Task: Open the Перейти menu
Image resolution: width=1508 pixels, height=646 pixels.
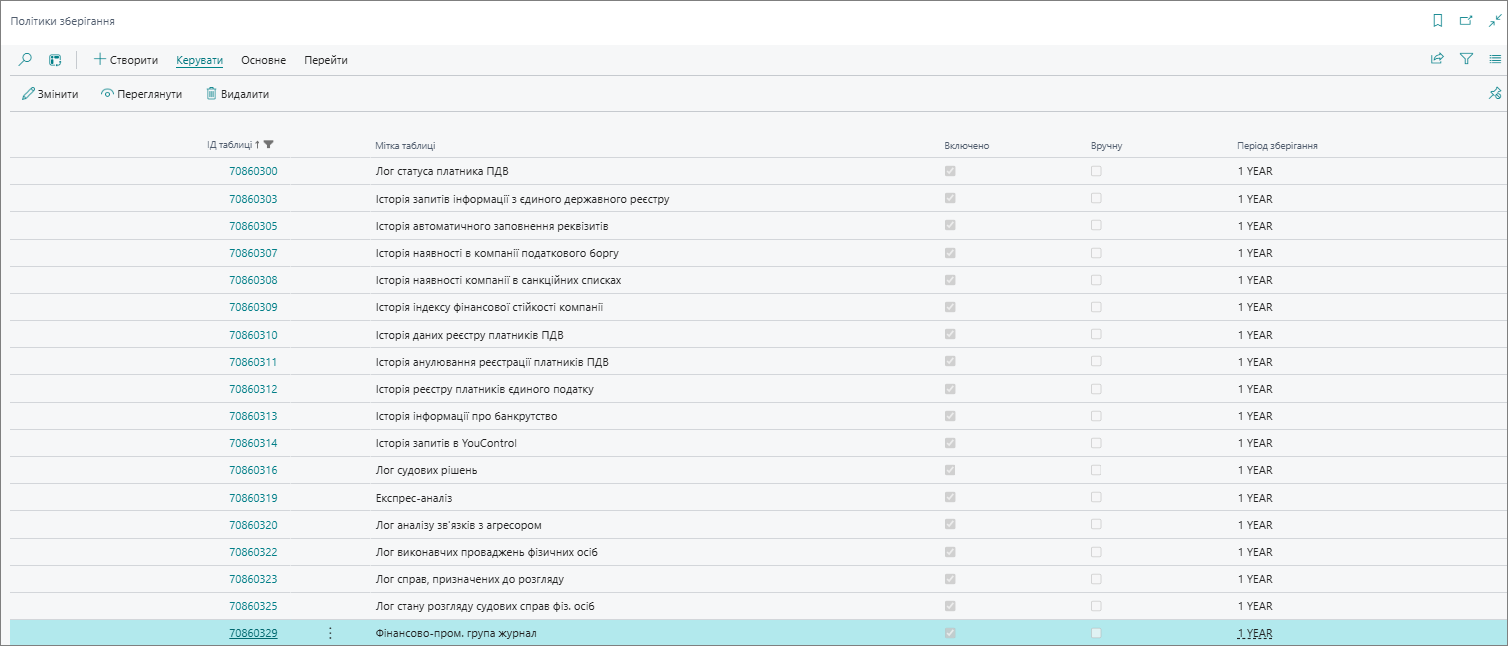Action: (x=326, y=60)
